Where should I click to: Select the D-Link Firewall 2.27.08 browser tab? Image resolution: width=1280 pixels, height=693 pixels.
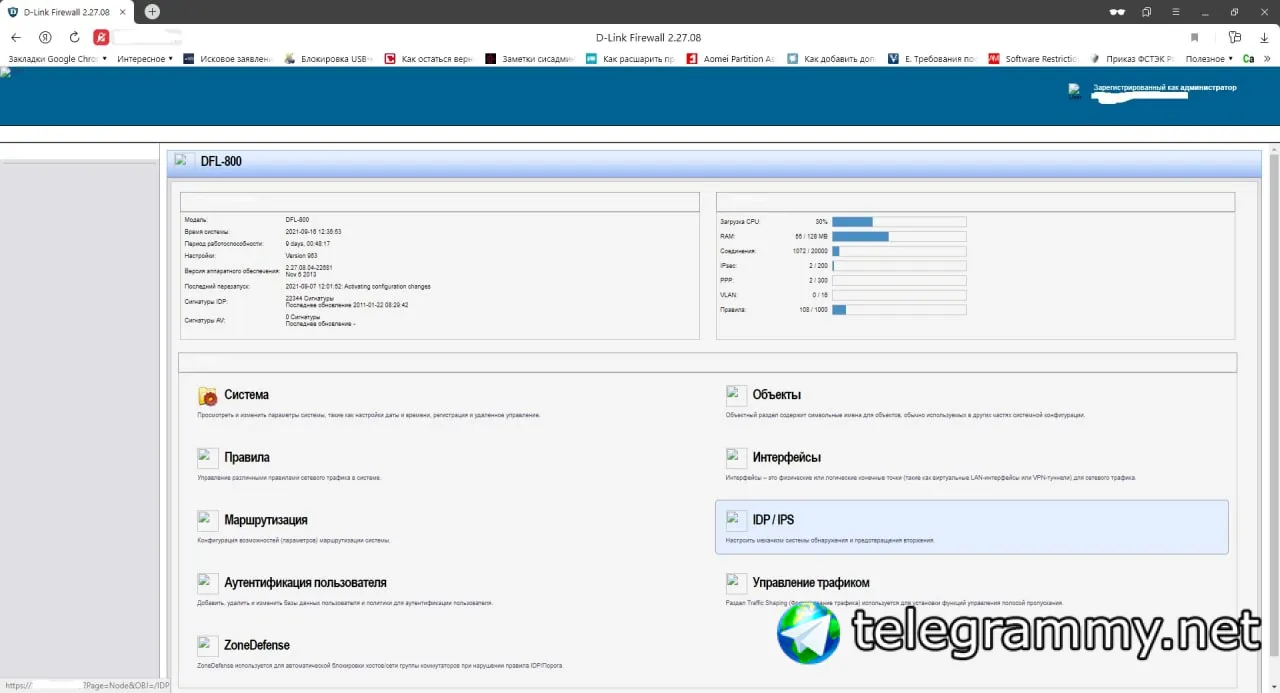[x=68, y=12]
